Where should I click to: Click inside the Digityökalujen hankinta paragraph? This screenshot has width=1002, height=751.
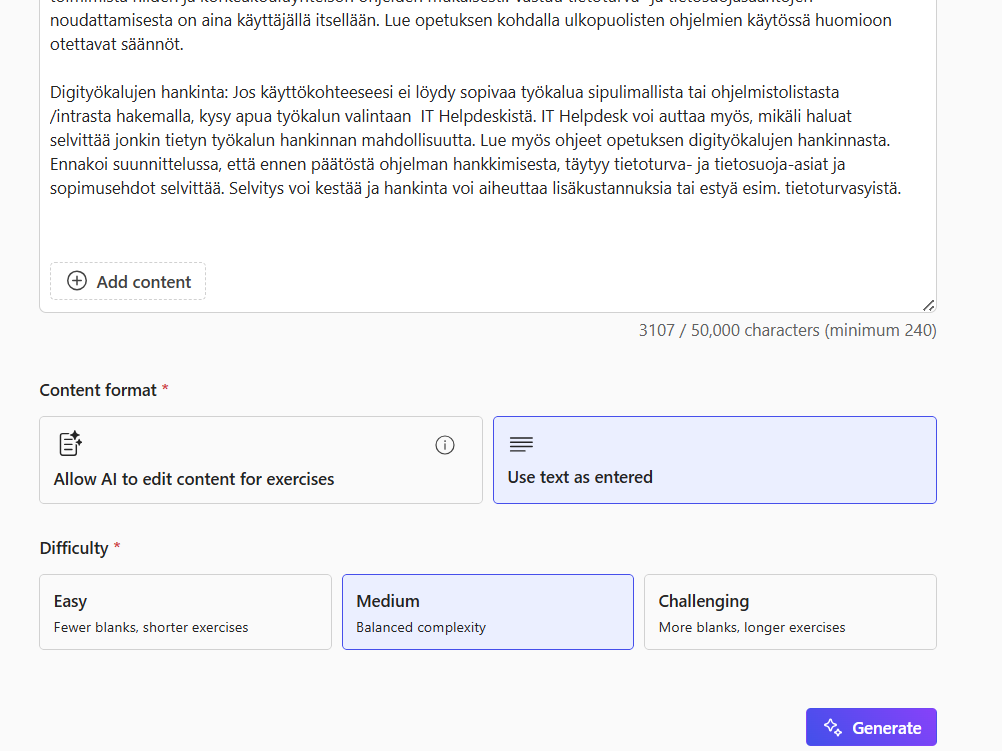450,140
